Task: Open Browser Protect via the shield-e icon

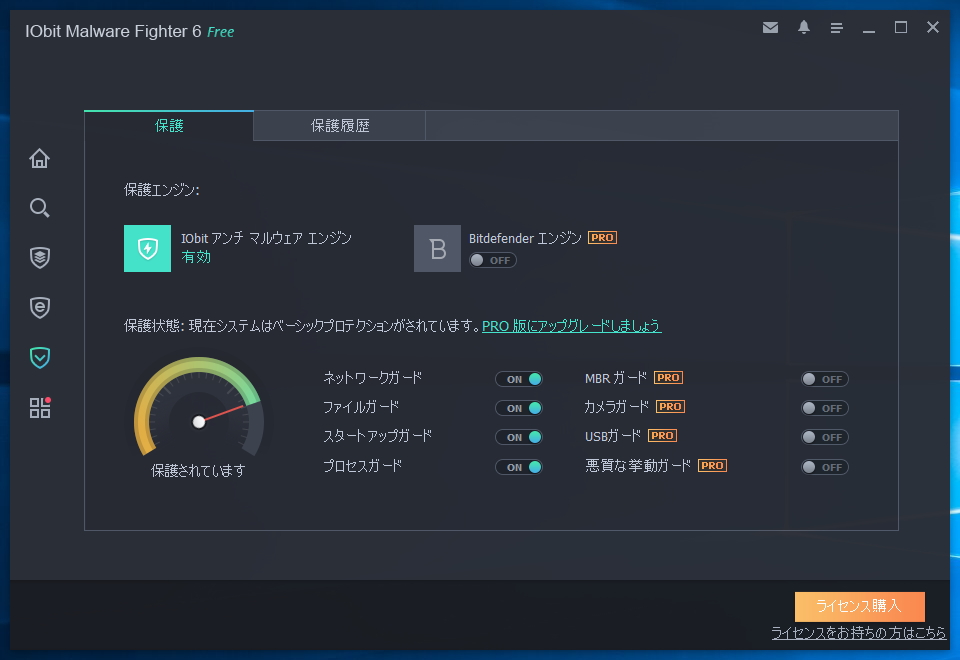Action: tap(39, 308)
